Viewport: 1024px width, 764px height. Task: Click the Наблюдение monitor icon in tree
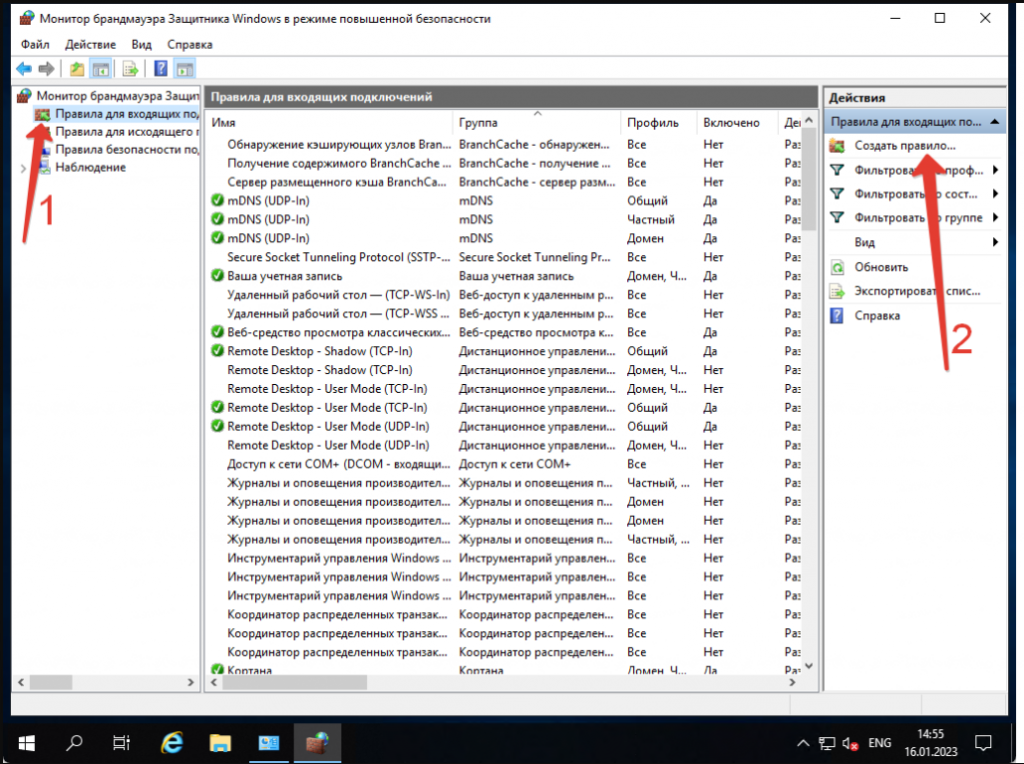click(x=45, y=167)
